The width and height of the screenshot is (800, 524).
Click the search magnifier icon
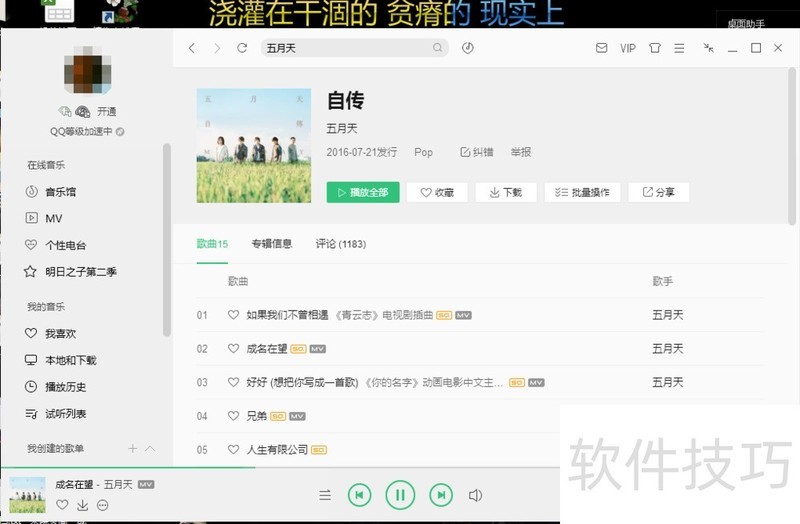pyautogui.click(x=437, y=47)
